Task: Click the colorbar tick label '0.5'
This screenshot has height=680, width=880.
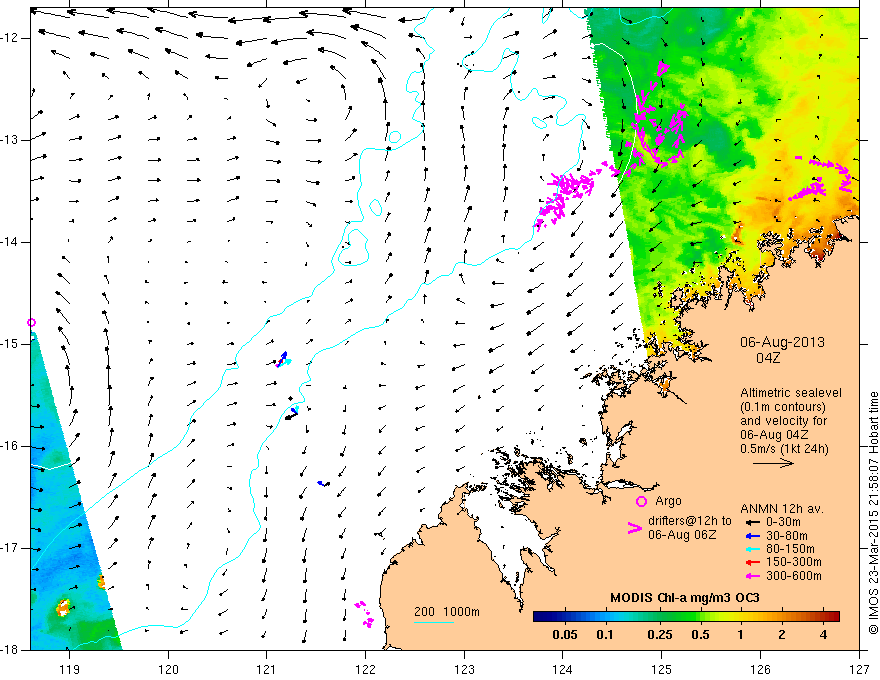Action: 700,635
